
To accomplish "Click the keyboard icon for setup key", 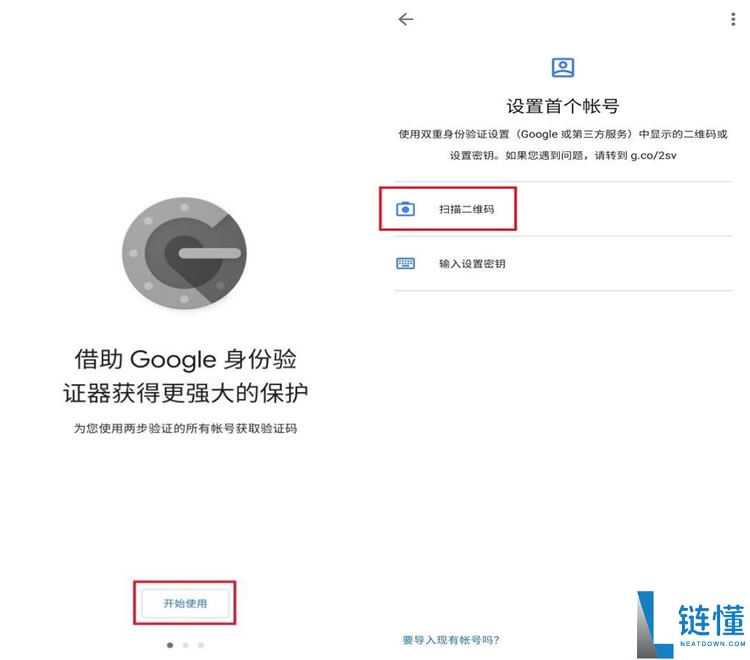I will (x=405, y=264).
